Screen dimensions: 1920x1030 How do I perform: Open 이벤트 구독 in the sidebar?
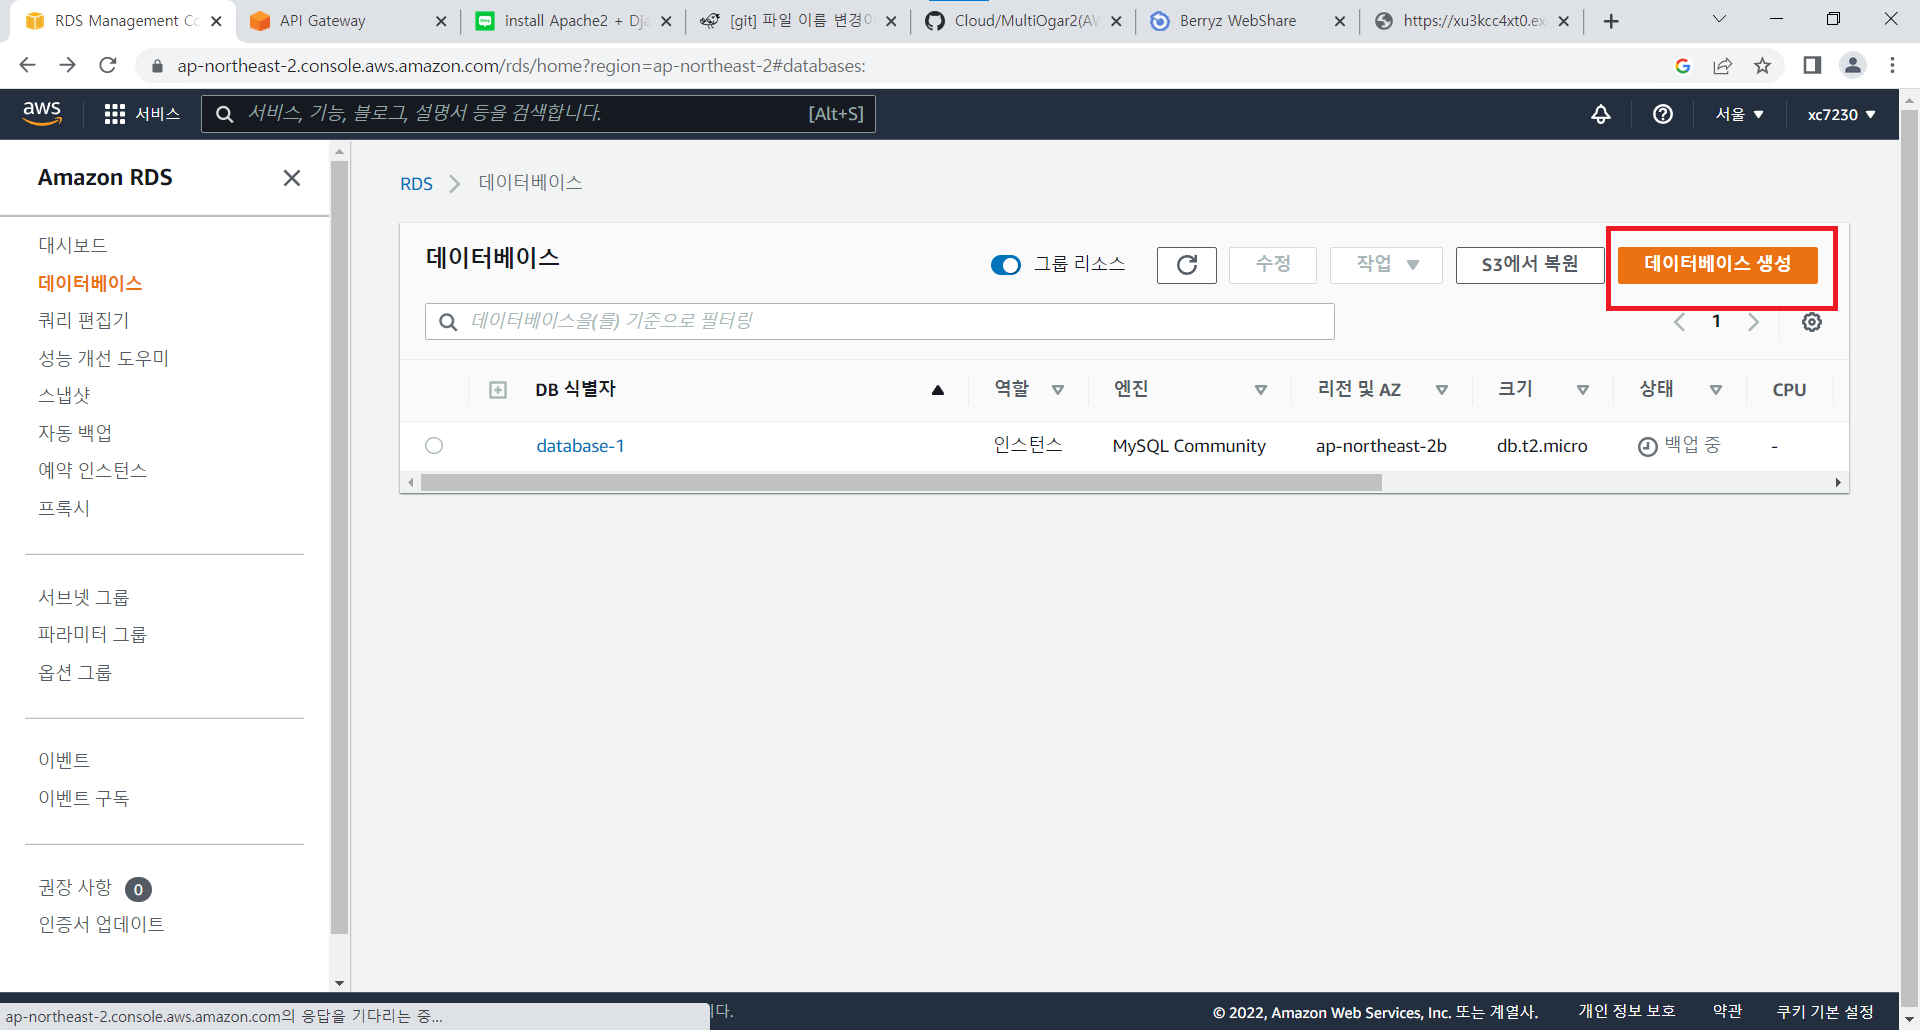click(83, 798)
